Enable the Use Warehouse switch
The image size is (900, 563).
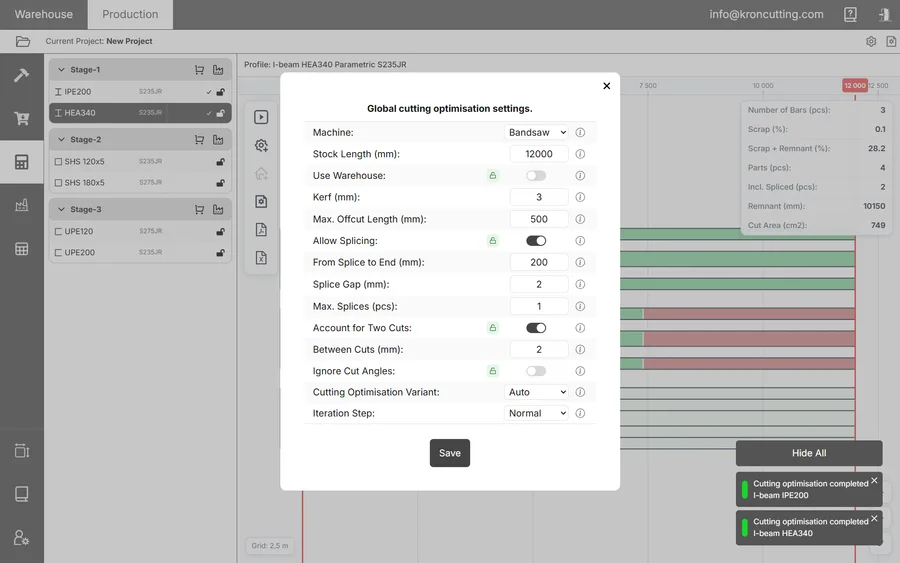(536, 176)
